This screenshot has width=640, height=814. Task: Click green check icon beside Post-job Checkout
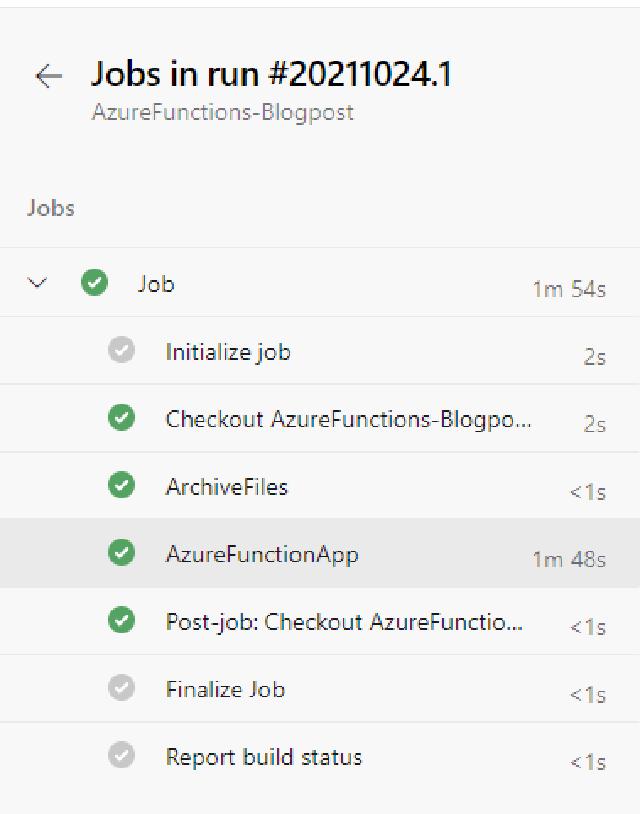tap(121, 621)
